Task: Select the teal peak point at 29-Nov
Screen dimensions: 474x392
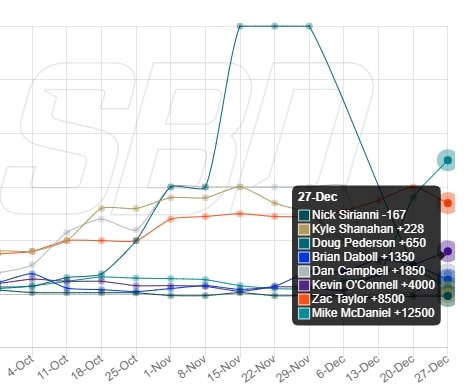Action: pyautogui.click(x=309, y=26)
